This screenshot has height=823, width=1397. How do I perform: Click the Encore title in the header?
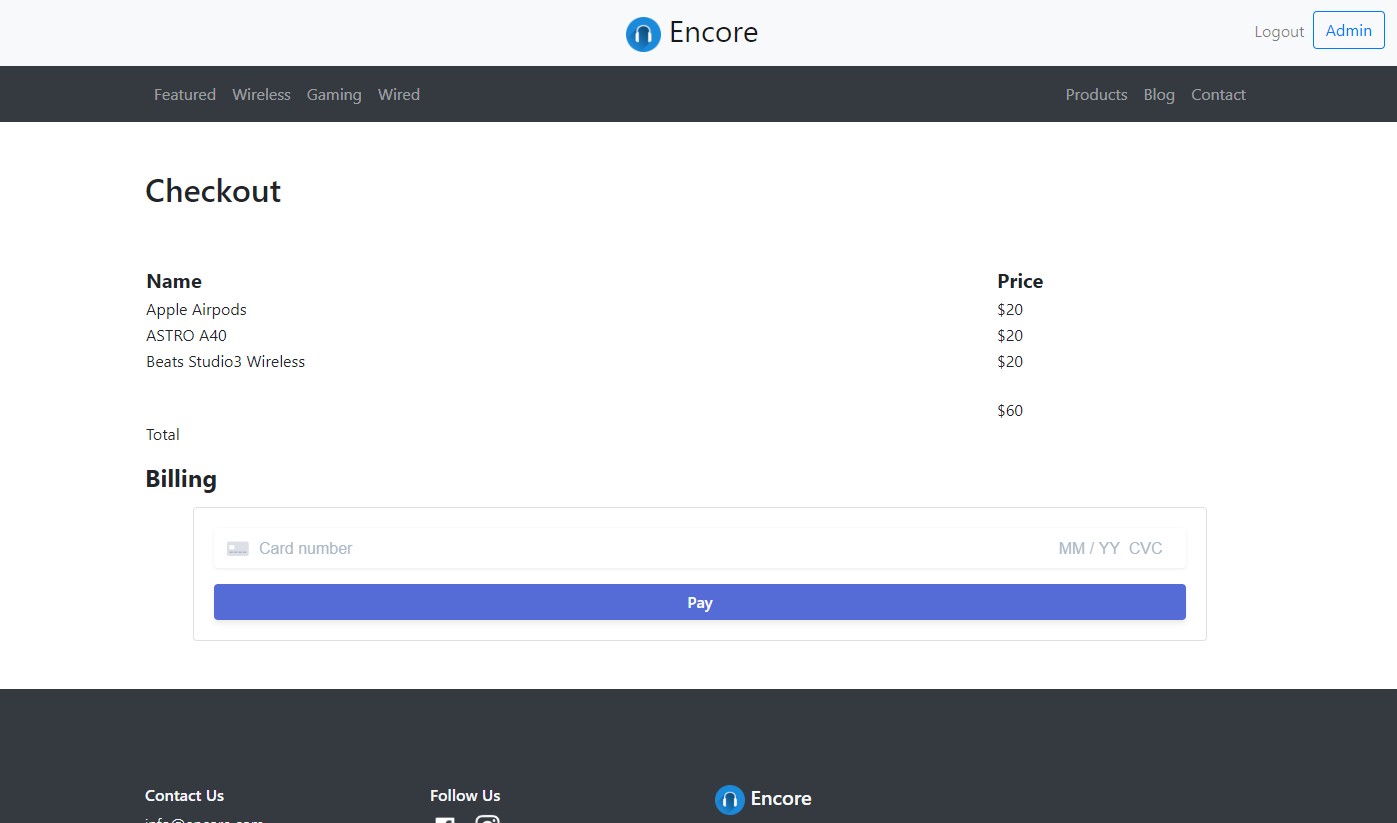click(713, 33)
